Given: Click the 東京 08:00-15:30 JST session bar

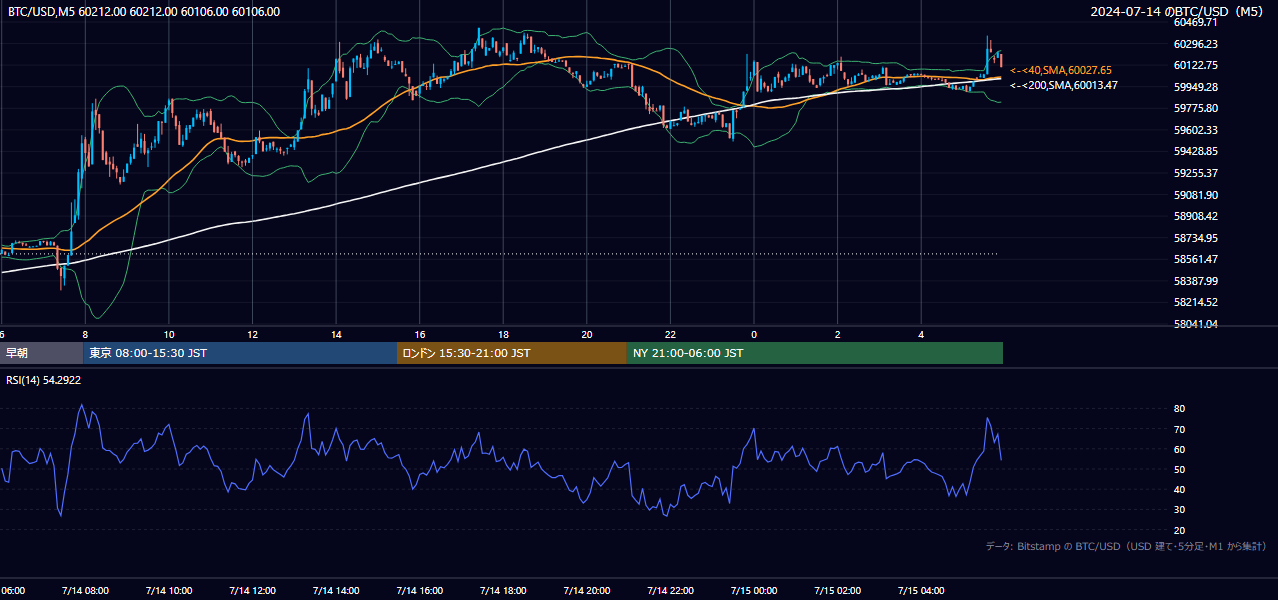Looking at the screenshot, I should tap(240, 353).
